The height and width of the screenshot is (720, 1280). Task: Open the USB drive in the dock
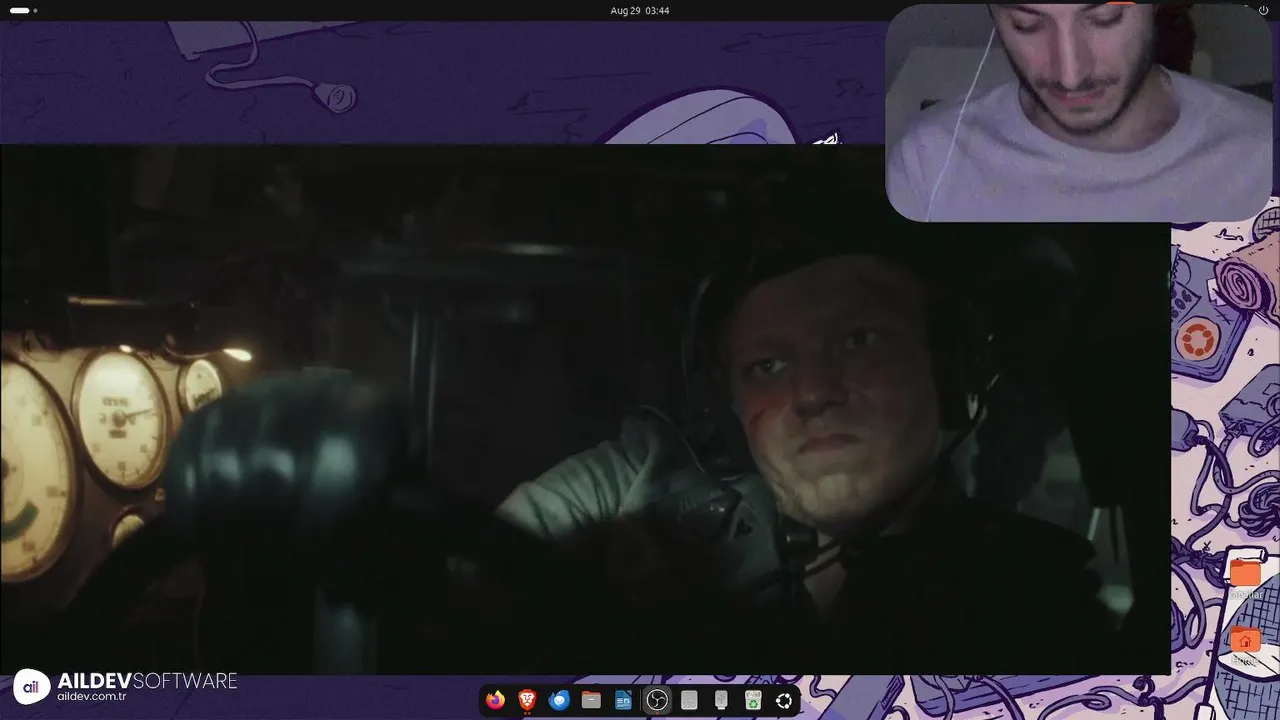point(721,700)
